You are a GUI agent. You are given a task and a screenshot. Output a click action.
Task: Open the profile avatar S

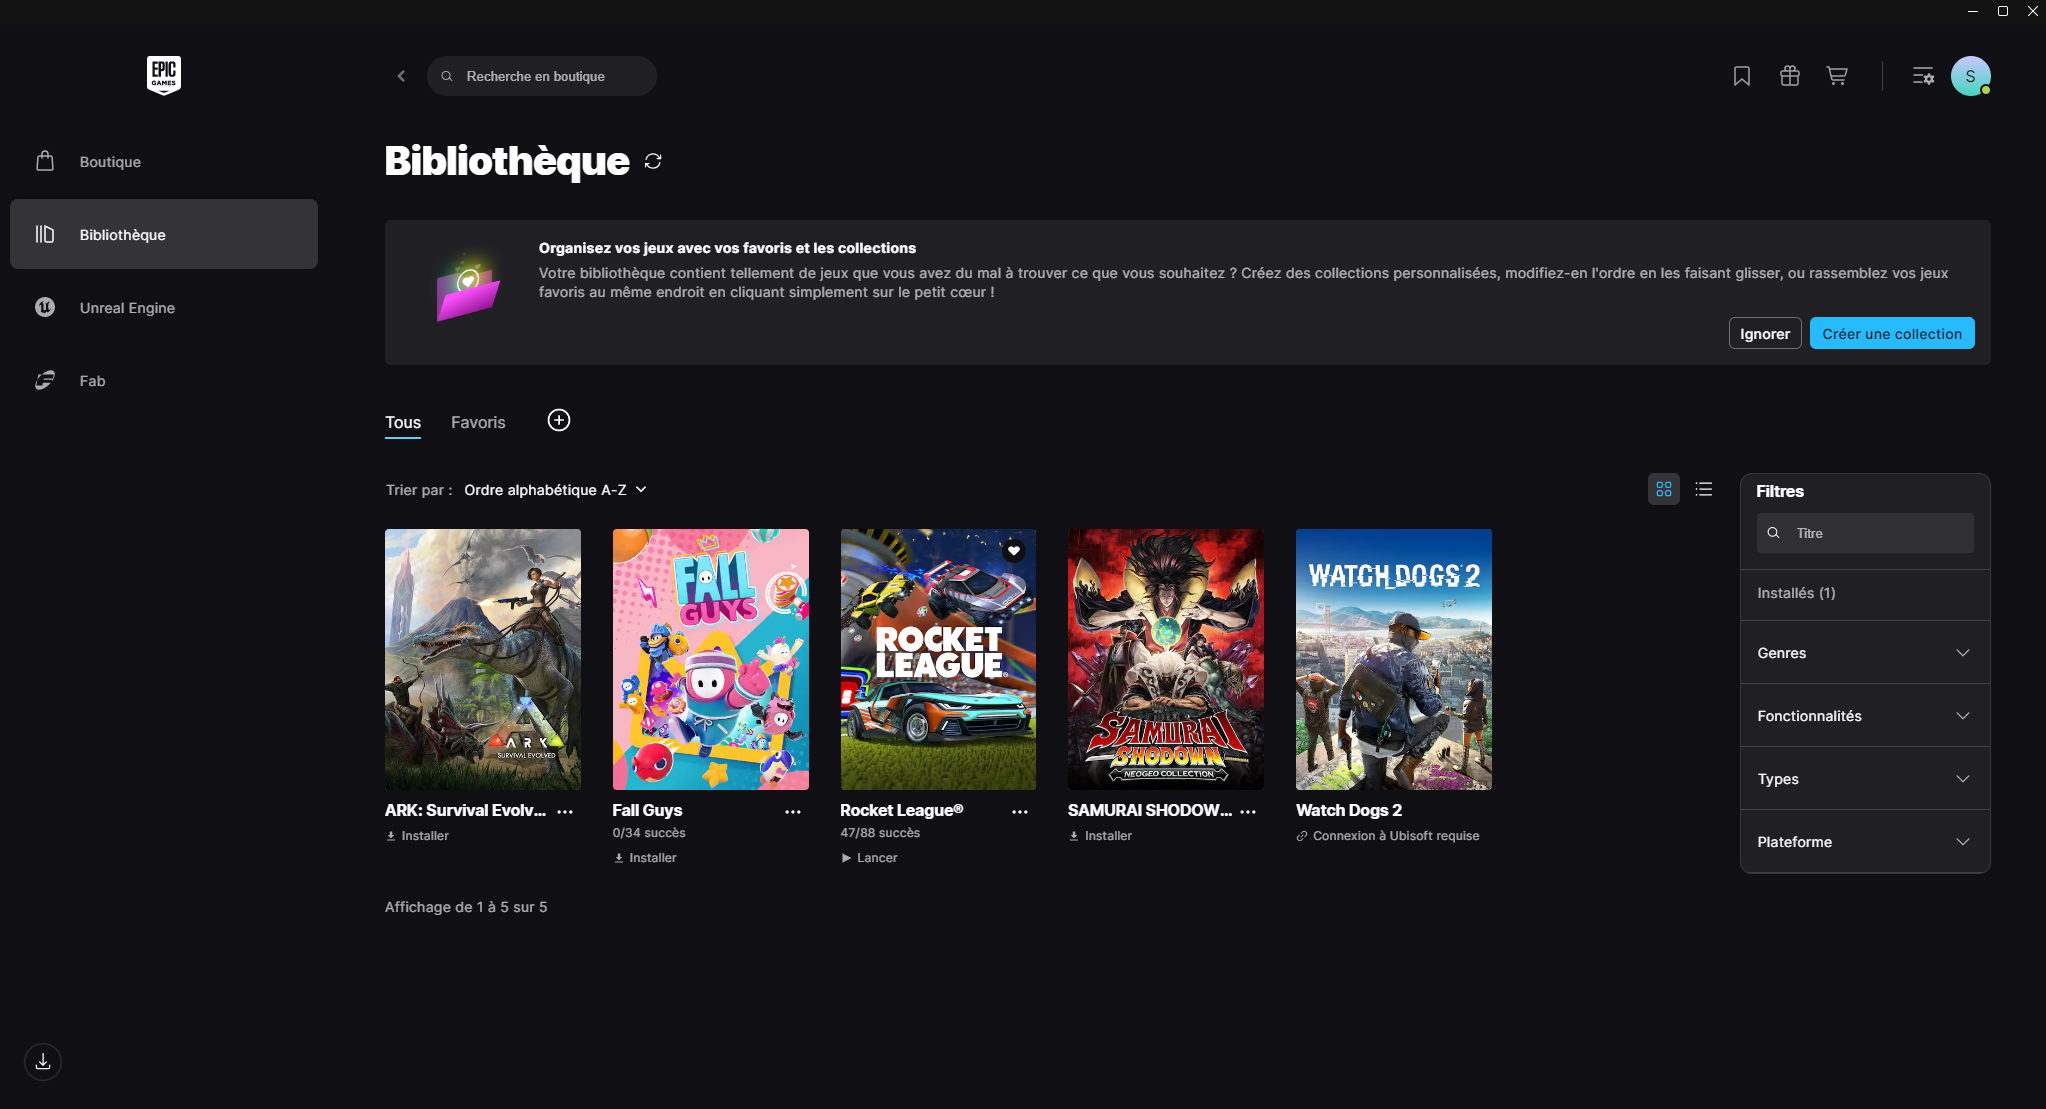pos(1970,76)
